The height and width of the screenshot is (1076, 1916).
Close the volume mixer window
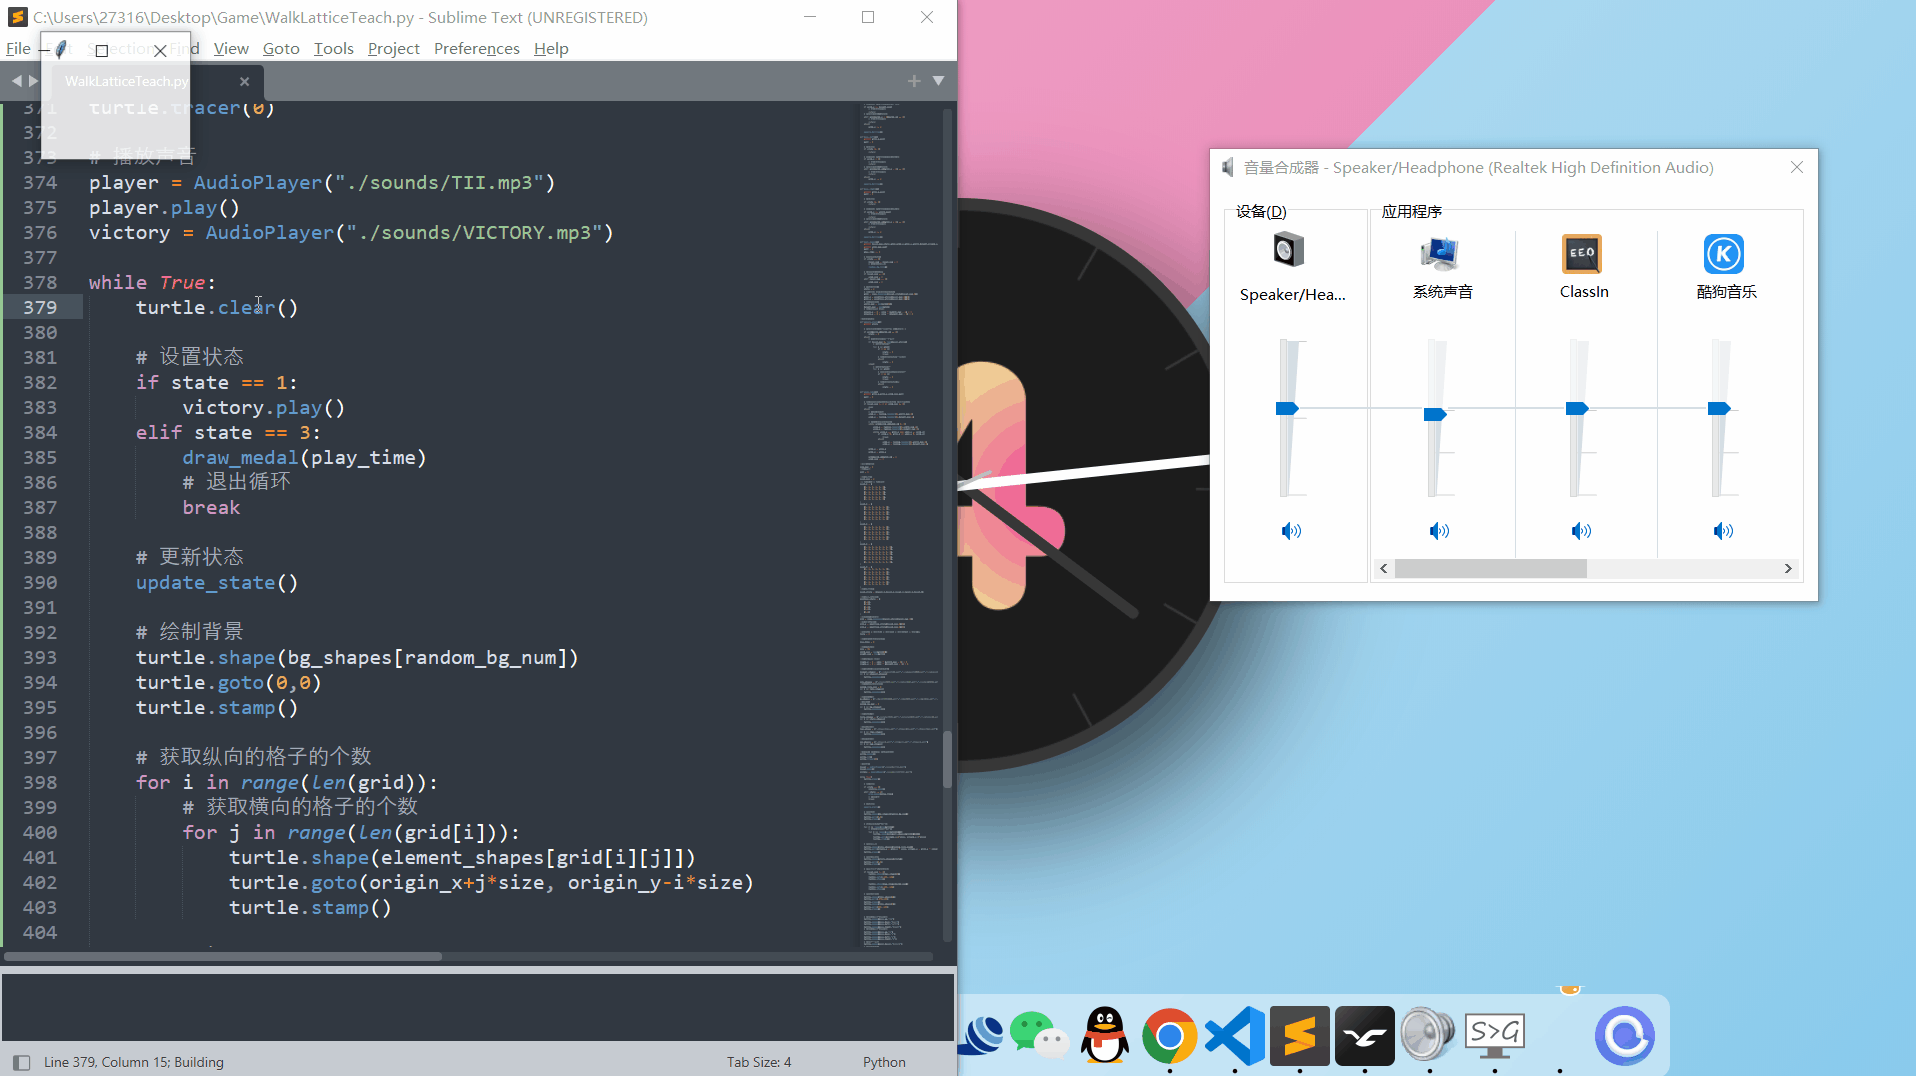(1797, 167)
